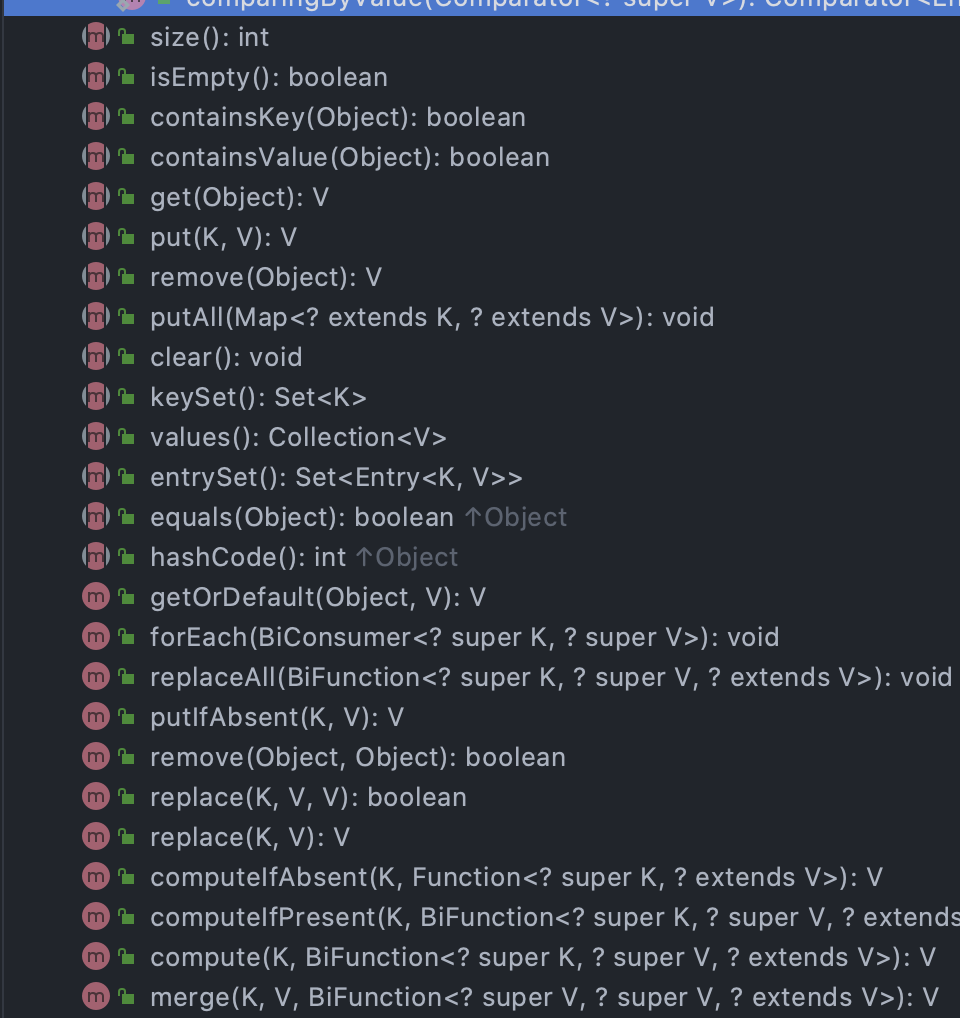
Task: Click the method icon beside compute(K, BiFunction)
Action: pyautogui.click(x=96, y=958)
